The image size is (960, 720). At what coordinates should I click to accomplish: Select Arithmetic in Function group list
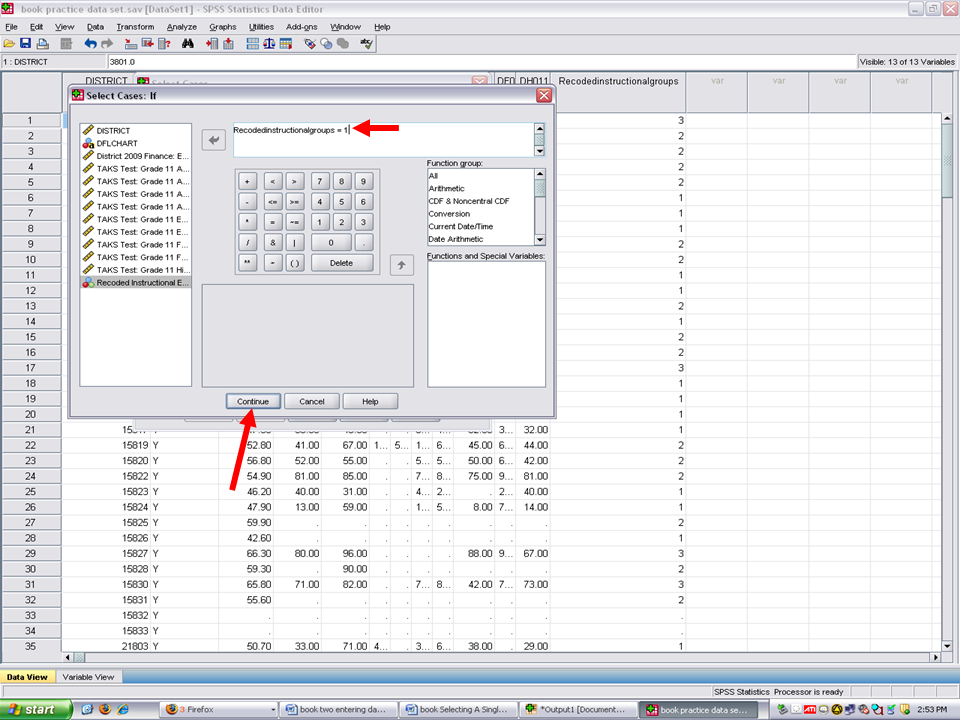(x=447, y=188)
